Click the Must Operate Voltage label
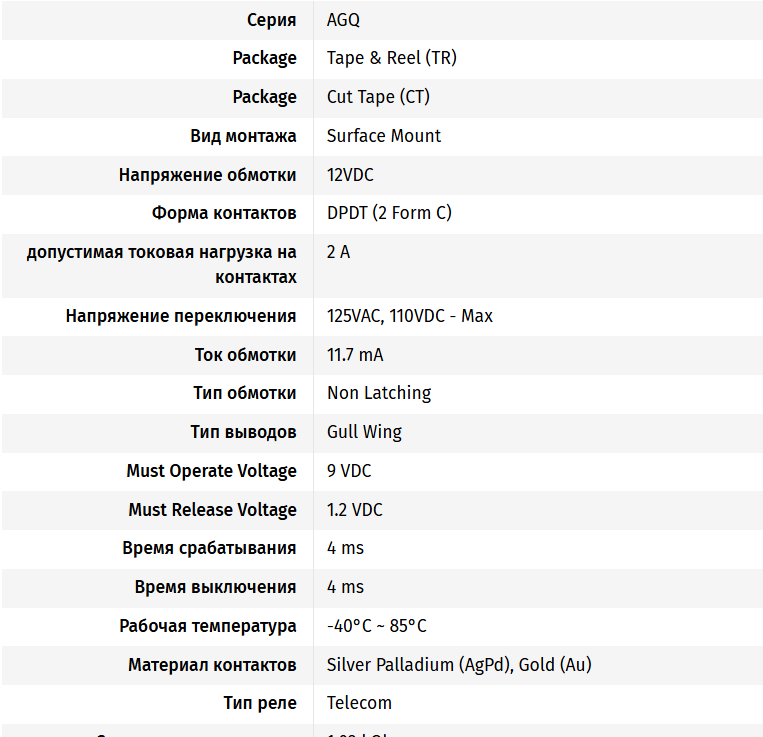763x737 pixels. click(211, 471)
